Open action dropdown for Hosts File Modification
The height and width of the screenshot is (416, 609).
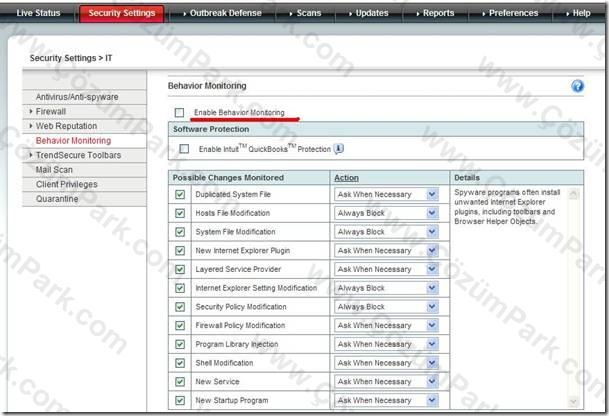click(386, 213)
